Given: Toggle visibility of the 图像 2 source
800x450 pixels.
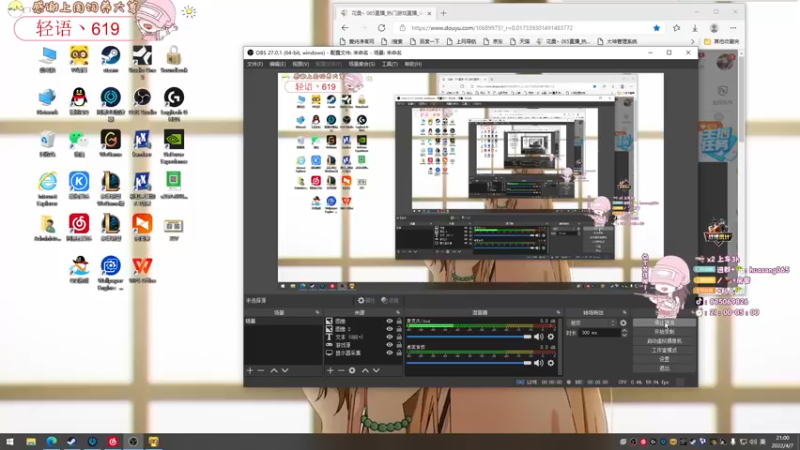Looking at the screenshot, I should (390, 329).
